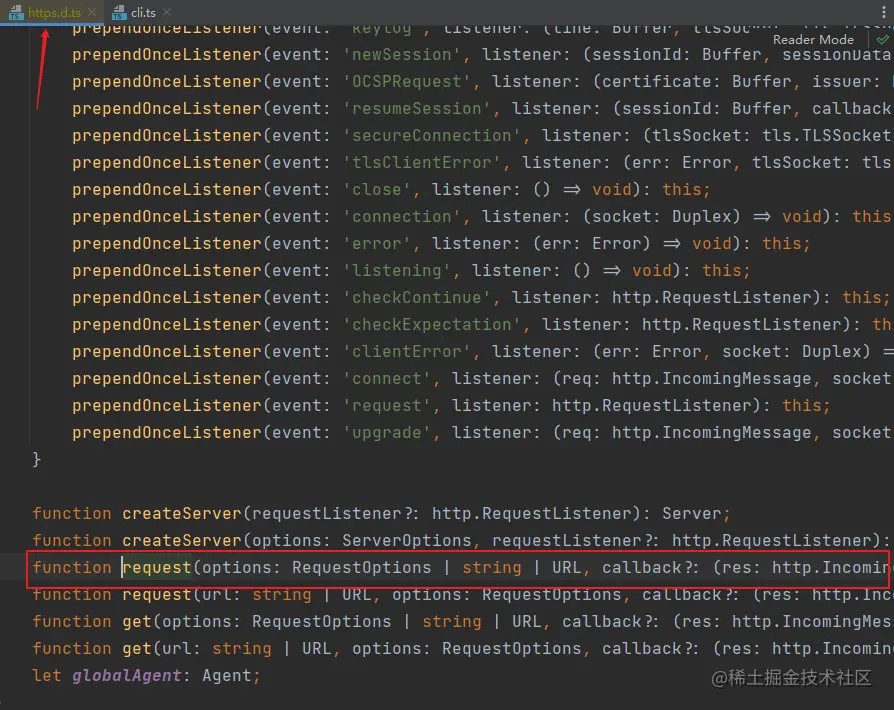This screenshot has width=894, height=710.
Task: Click the request function name on highlighted line
Action: [x=157, y=567]
